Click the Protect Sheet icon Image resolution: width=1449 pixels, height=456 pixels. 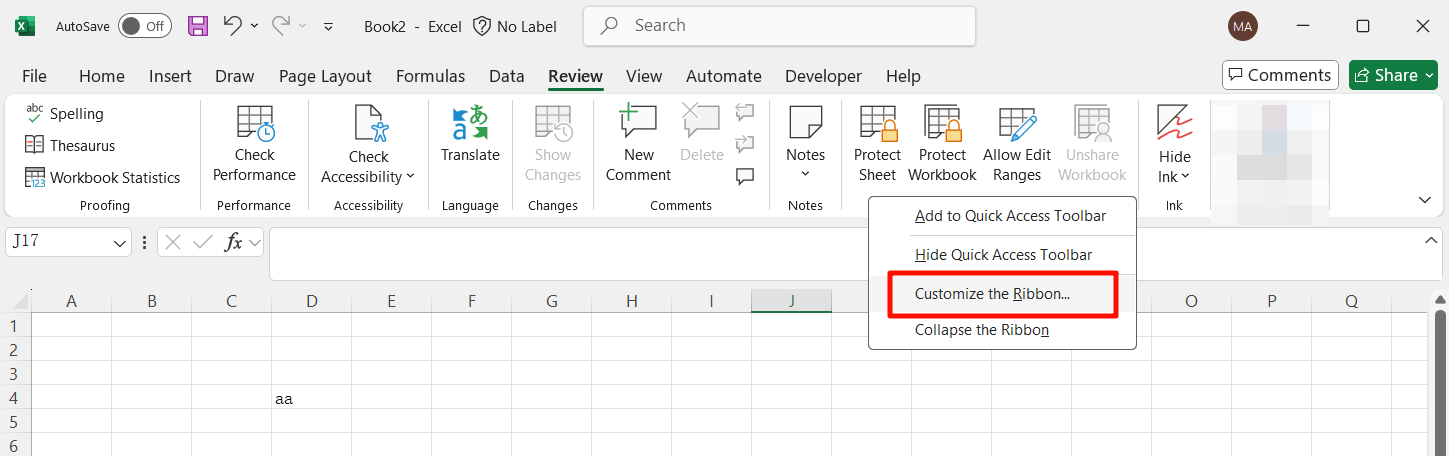pyautogui.click(x=877, y=124)
